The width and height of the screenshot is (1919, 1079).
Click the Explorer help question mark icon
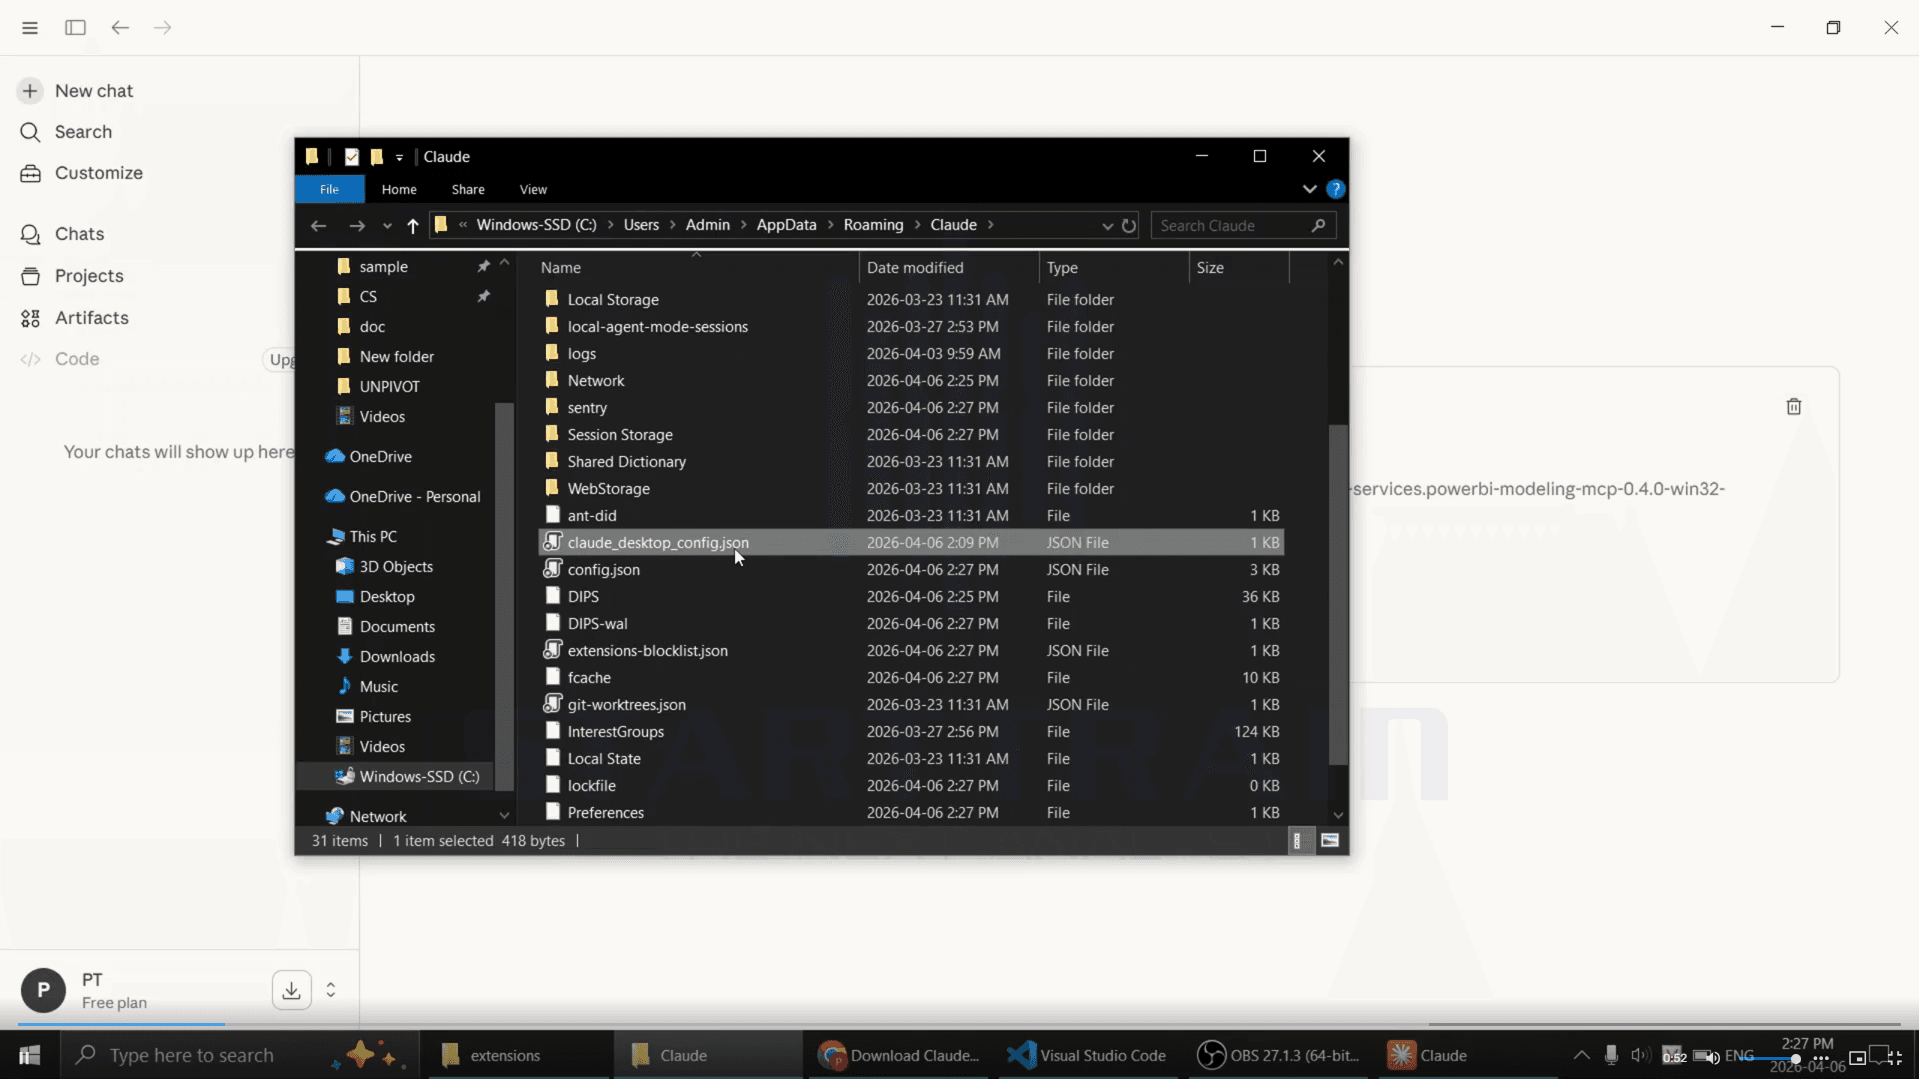point(1335,189)
